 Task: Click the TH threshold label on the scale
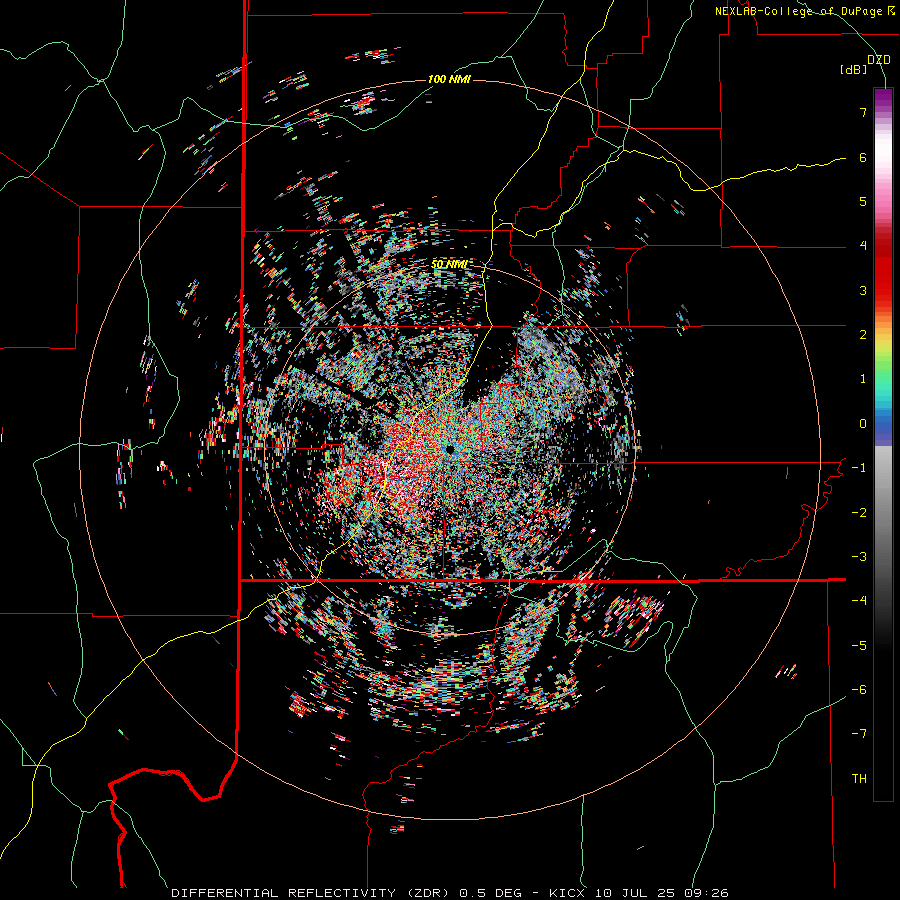coord(859,779)
